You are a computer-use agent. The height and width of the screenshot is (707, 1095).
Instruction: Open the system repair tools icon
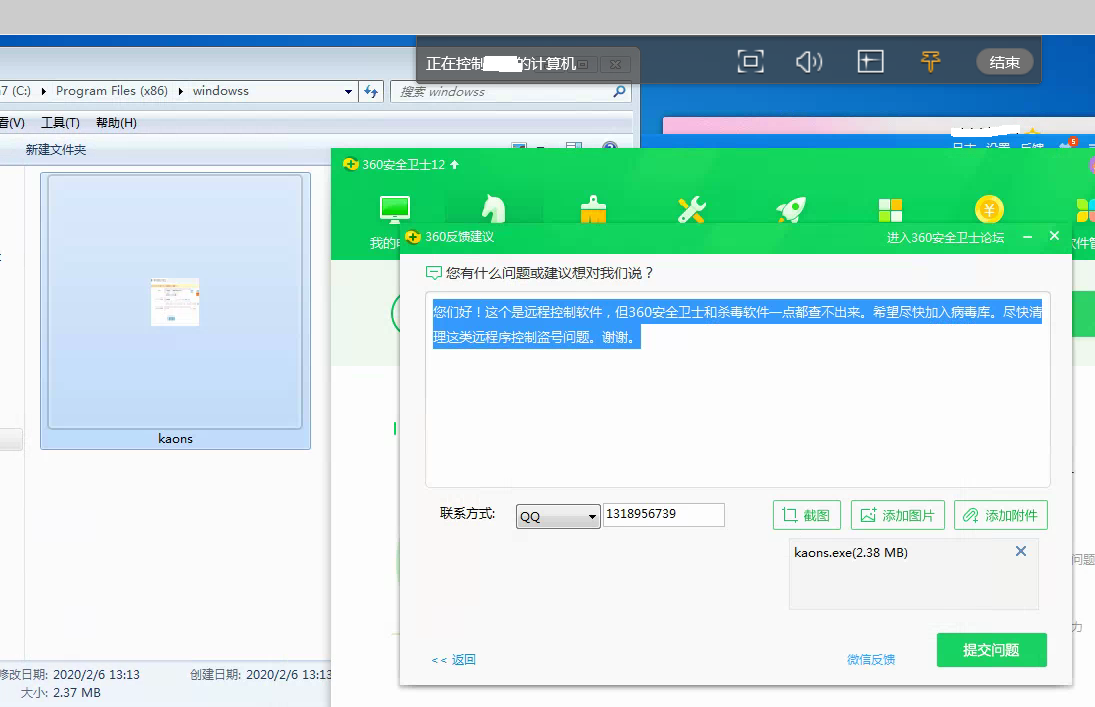click(x=691, y=209)
